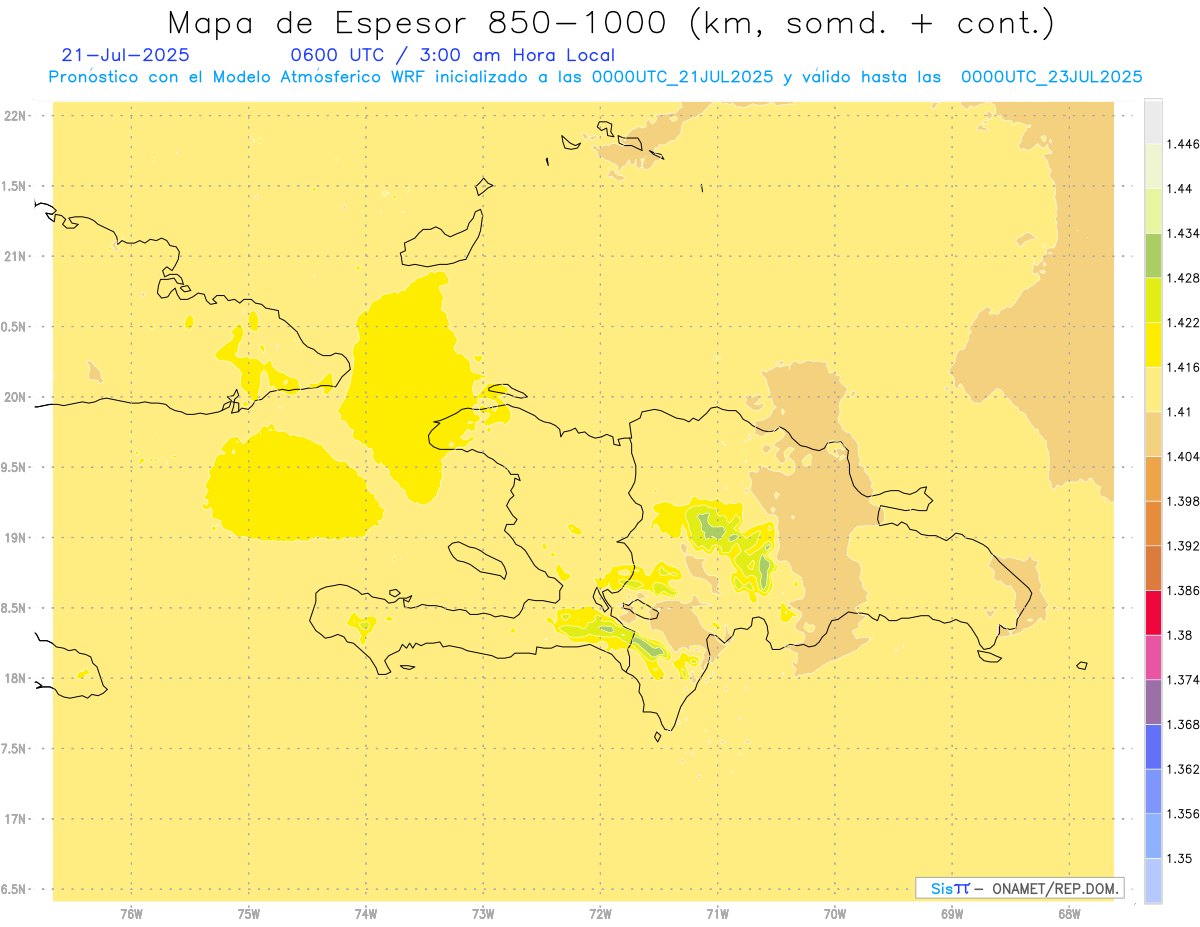Click the latitude label "19N"
1200x927 pixels.
pyautogui.click(x=14, y=538)
